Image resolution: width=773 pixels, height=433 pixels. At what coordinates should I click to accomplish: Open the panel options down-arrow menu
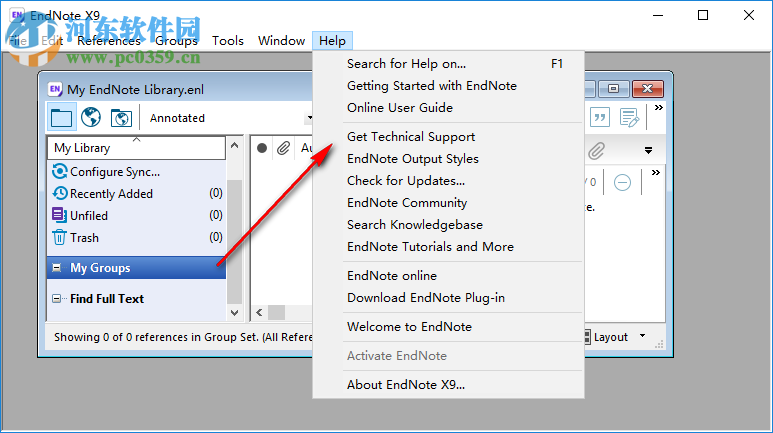pos(648,150)
